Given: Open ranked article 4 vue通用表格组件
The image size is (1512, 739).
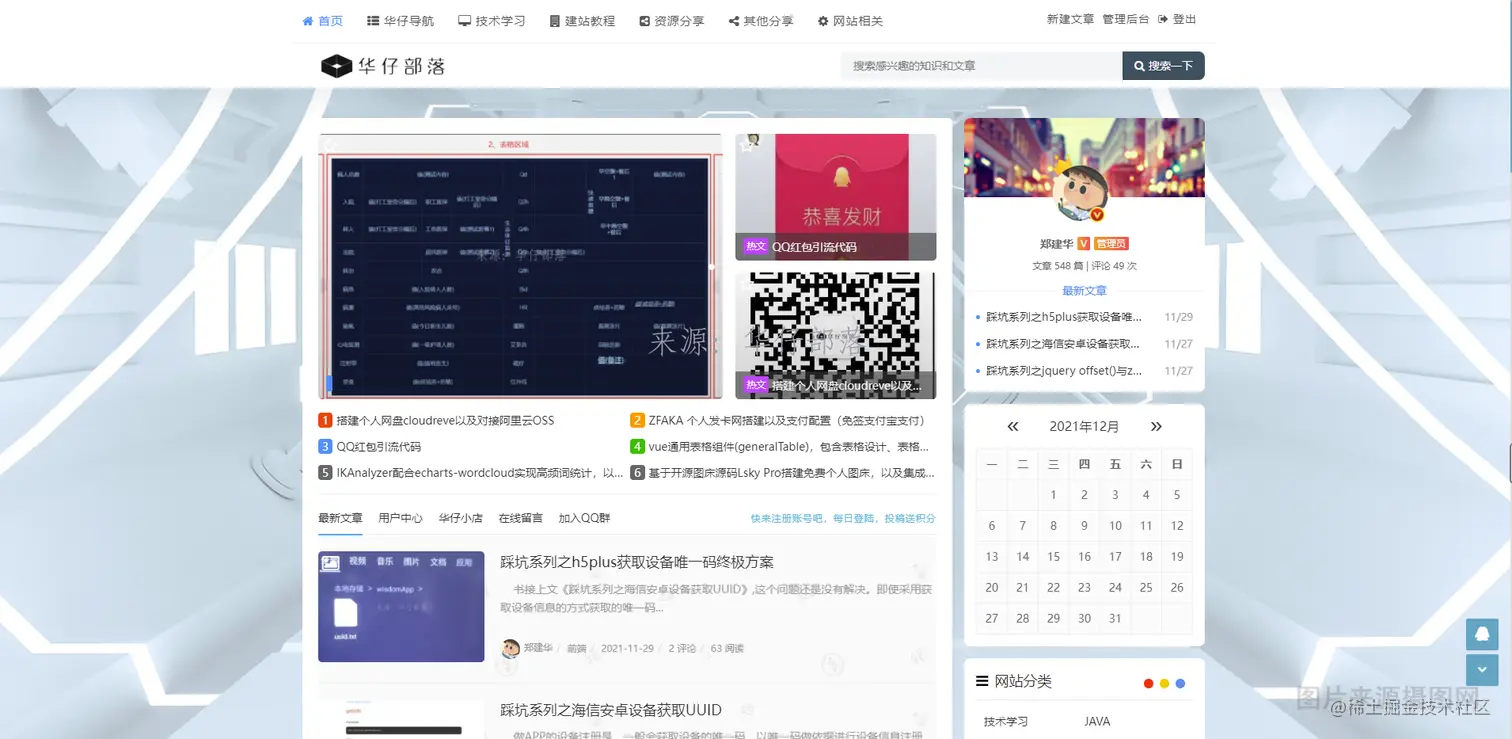Looking at the screenshot, I should [x=788, y=447].
